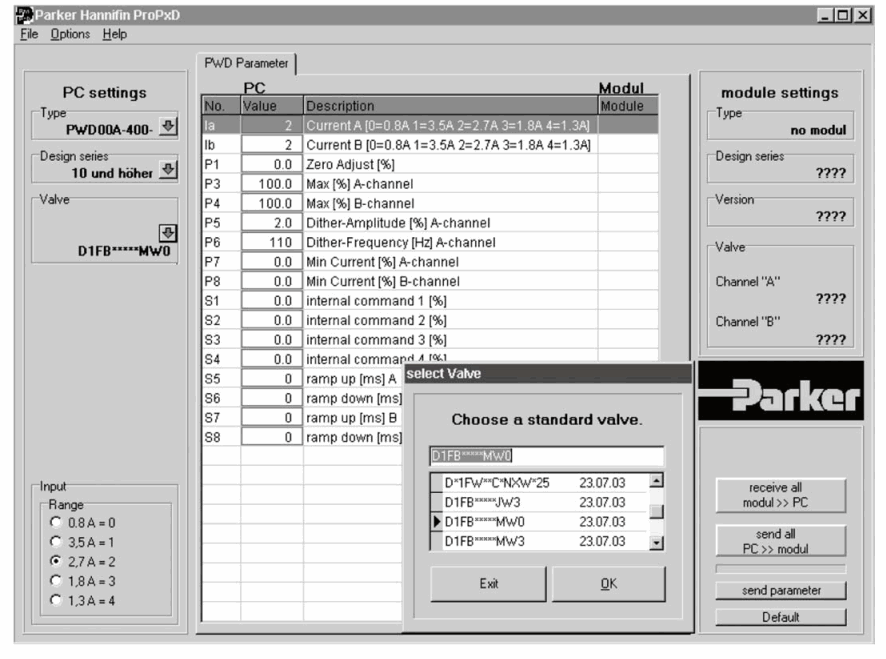Screen dimensions: 886x659
Task: Select valve D1FB*****JW3 in list
Action: pos(540,502)
